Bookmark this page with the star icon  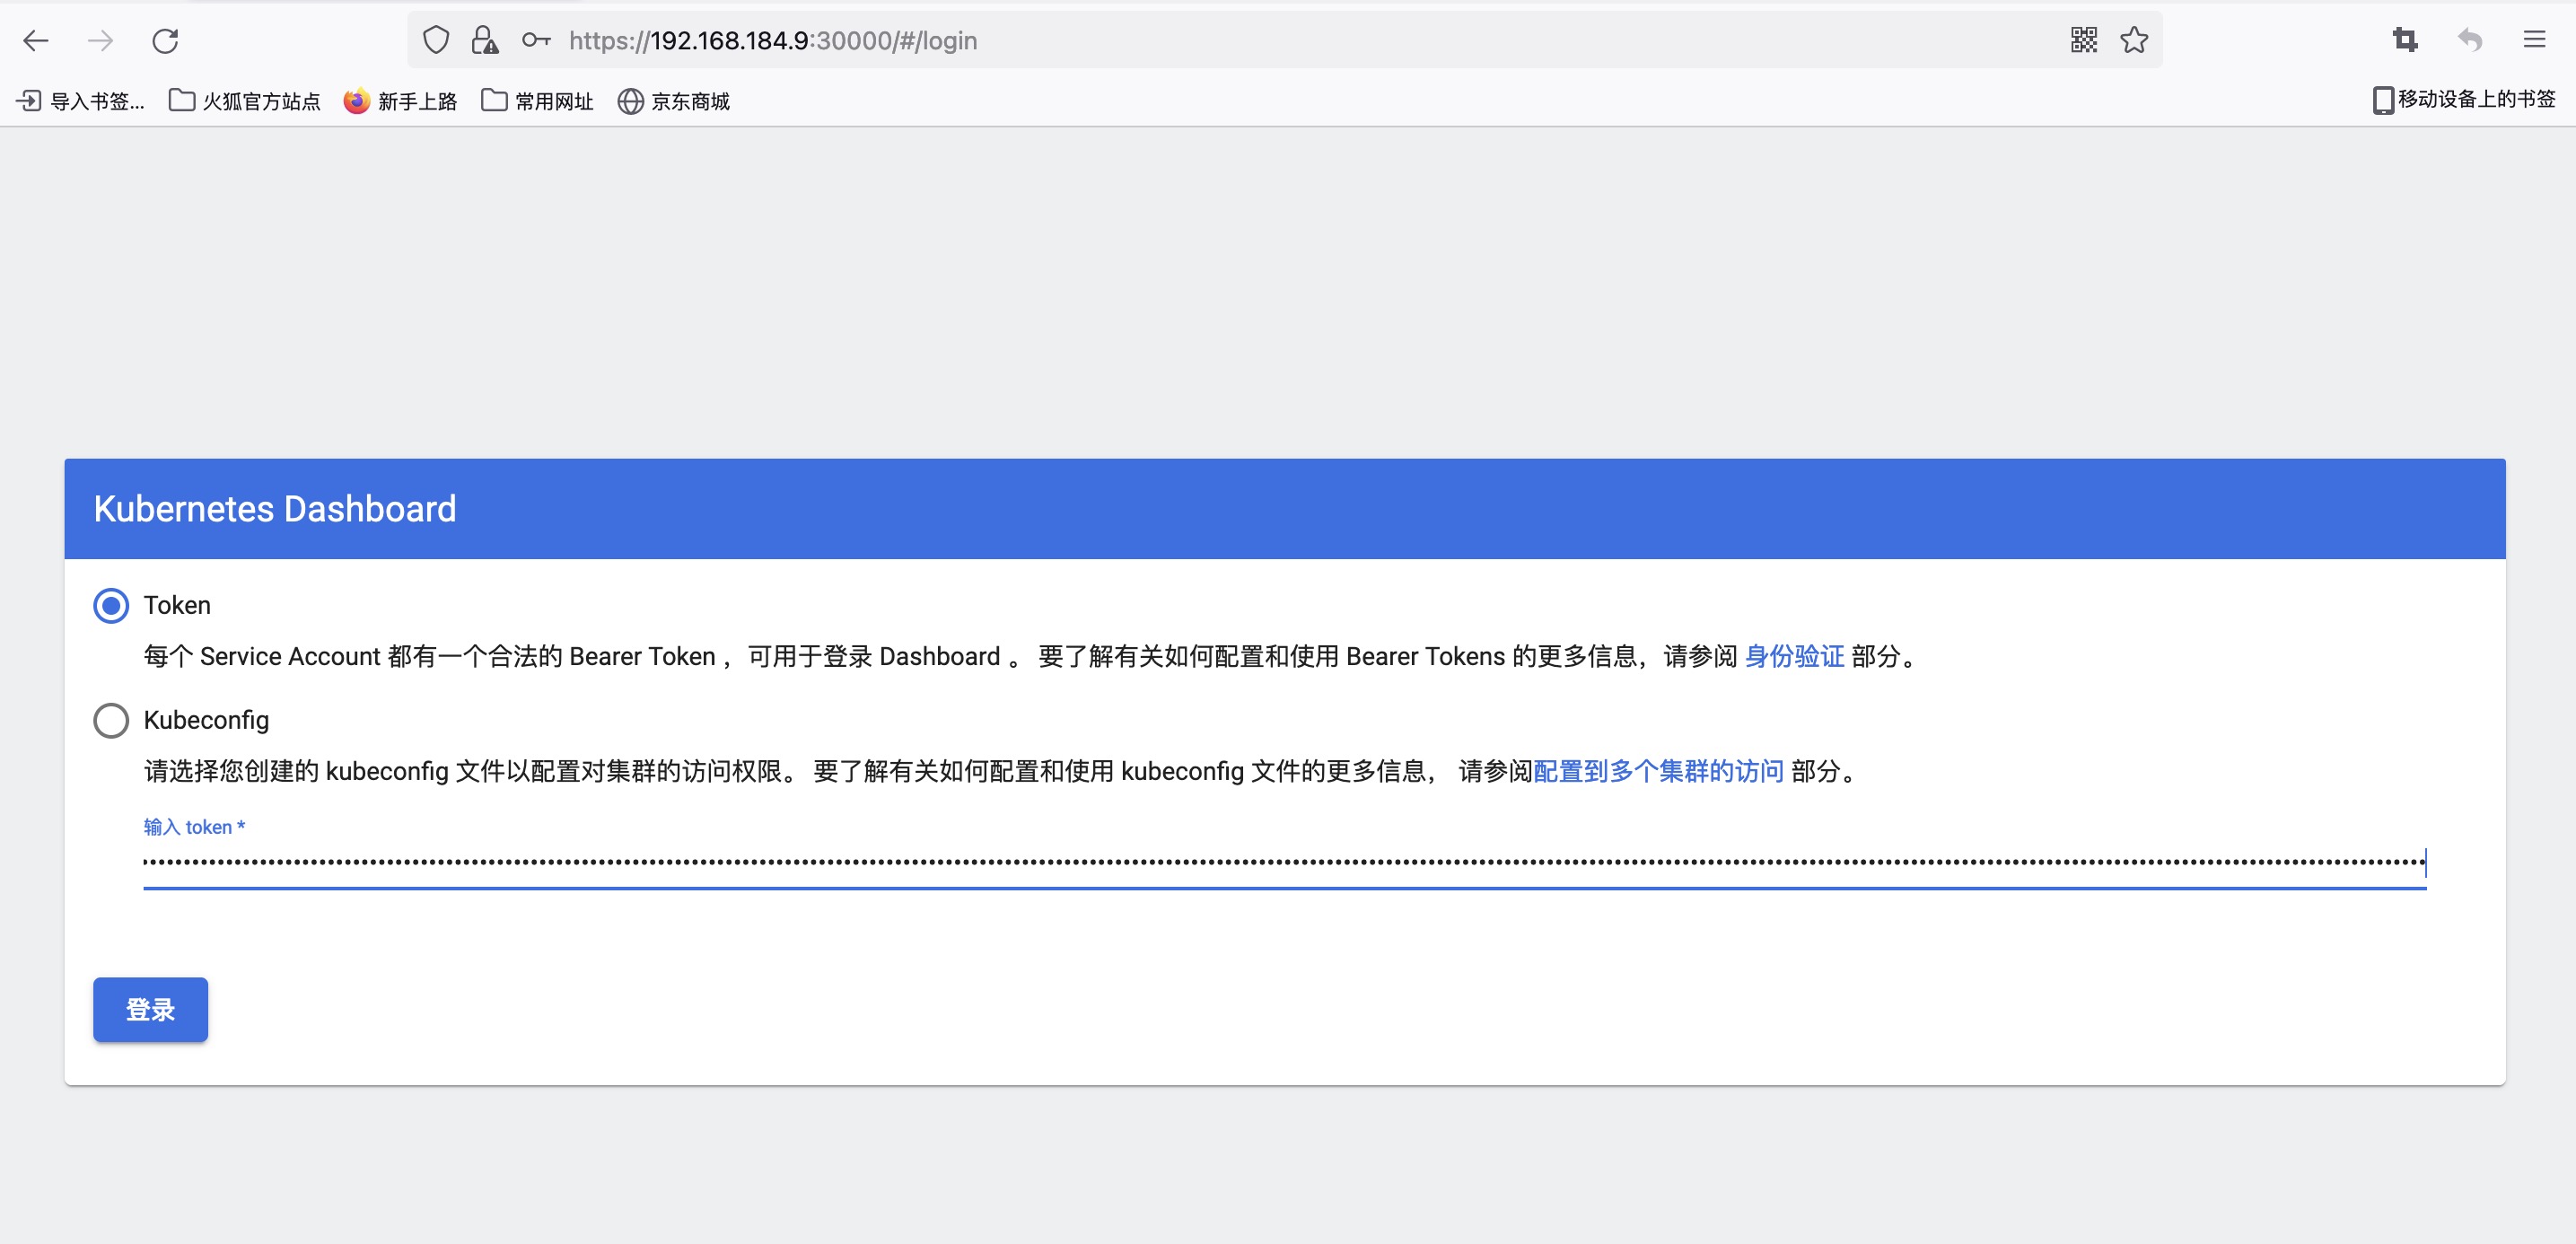click(x=2134, y=40)
